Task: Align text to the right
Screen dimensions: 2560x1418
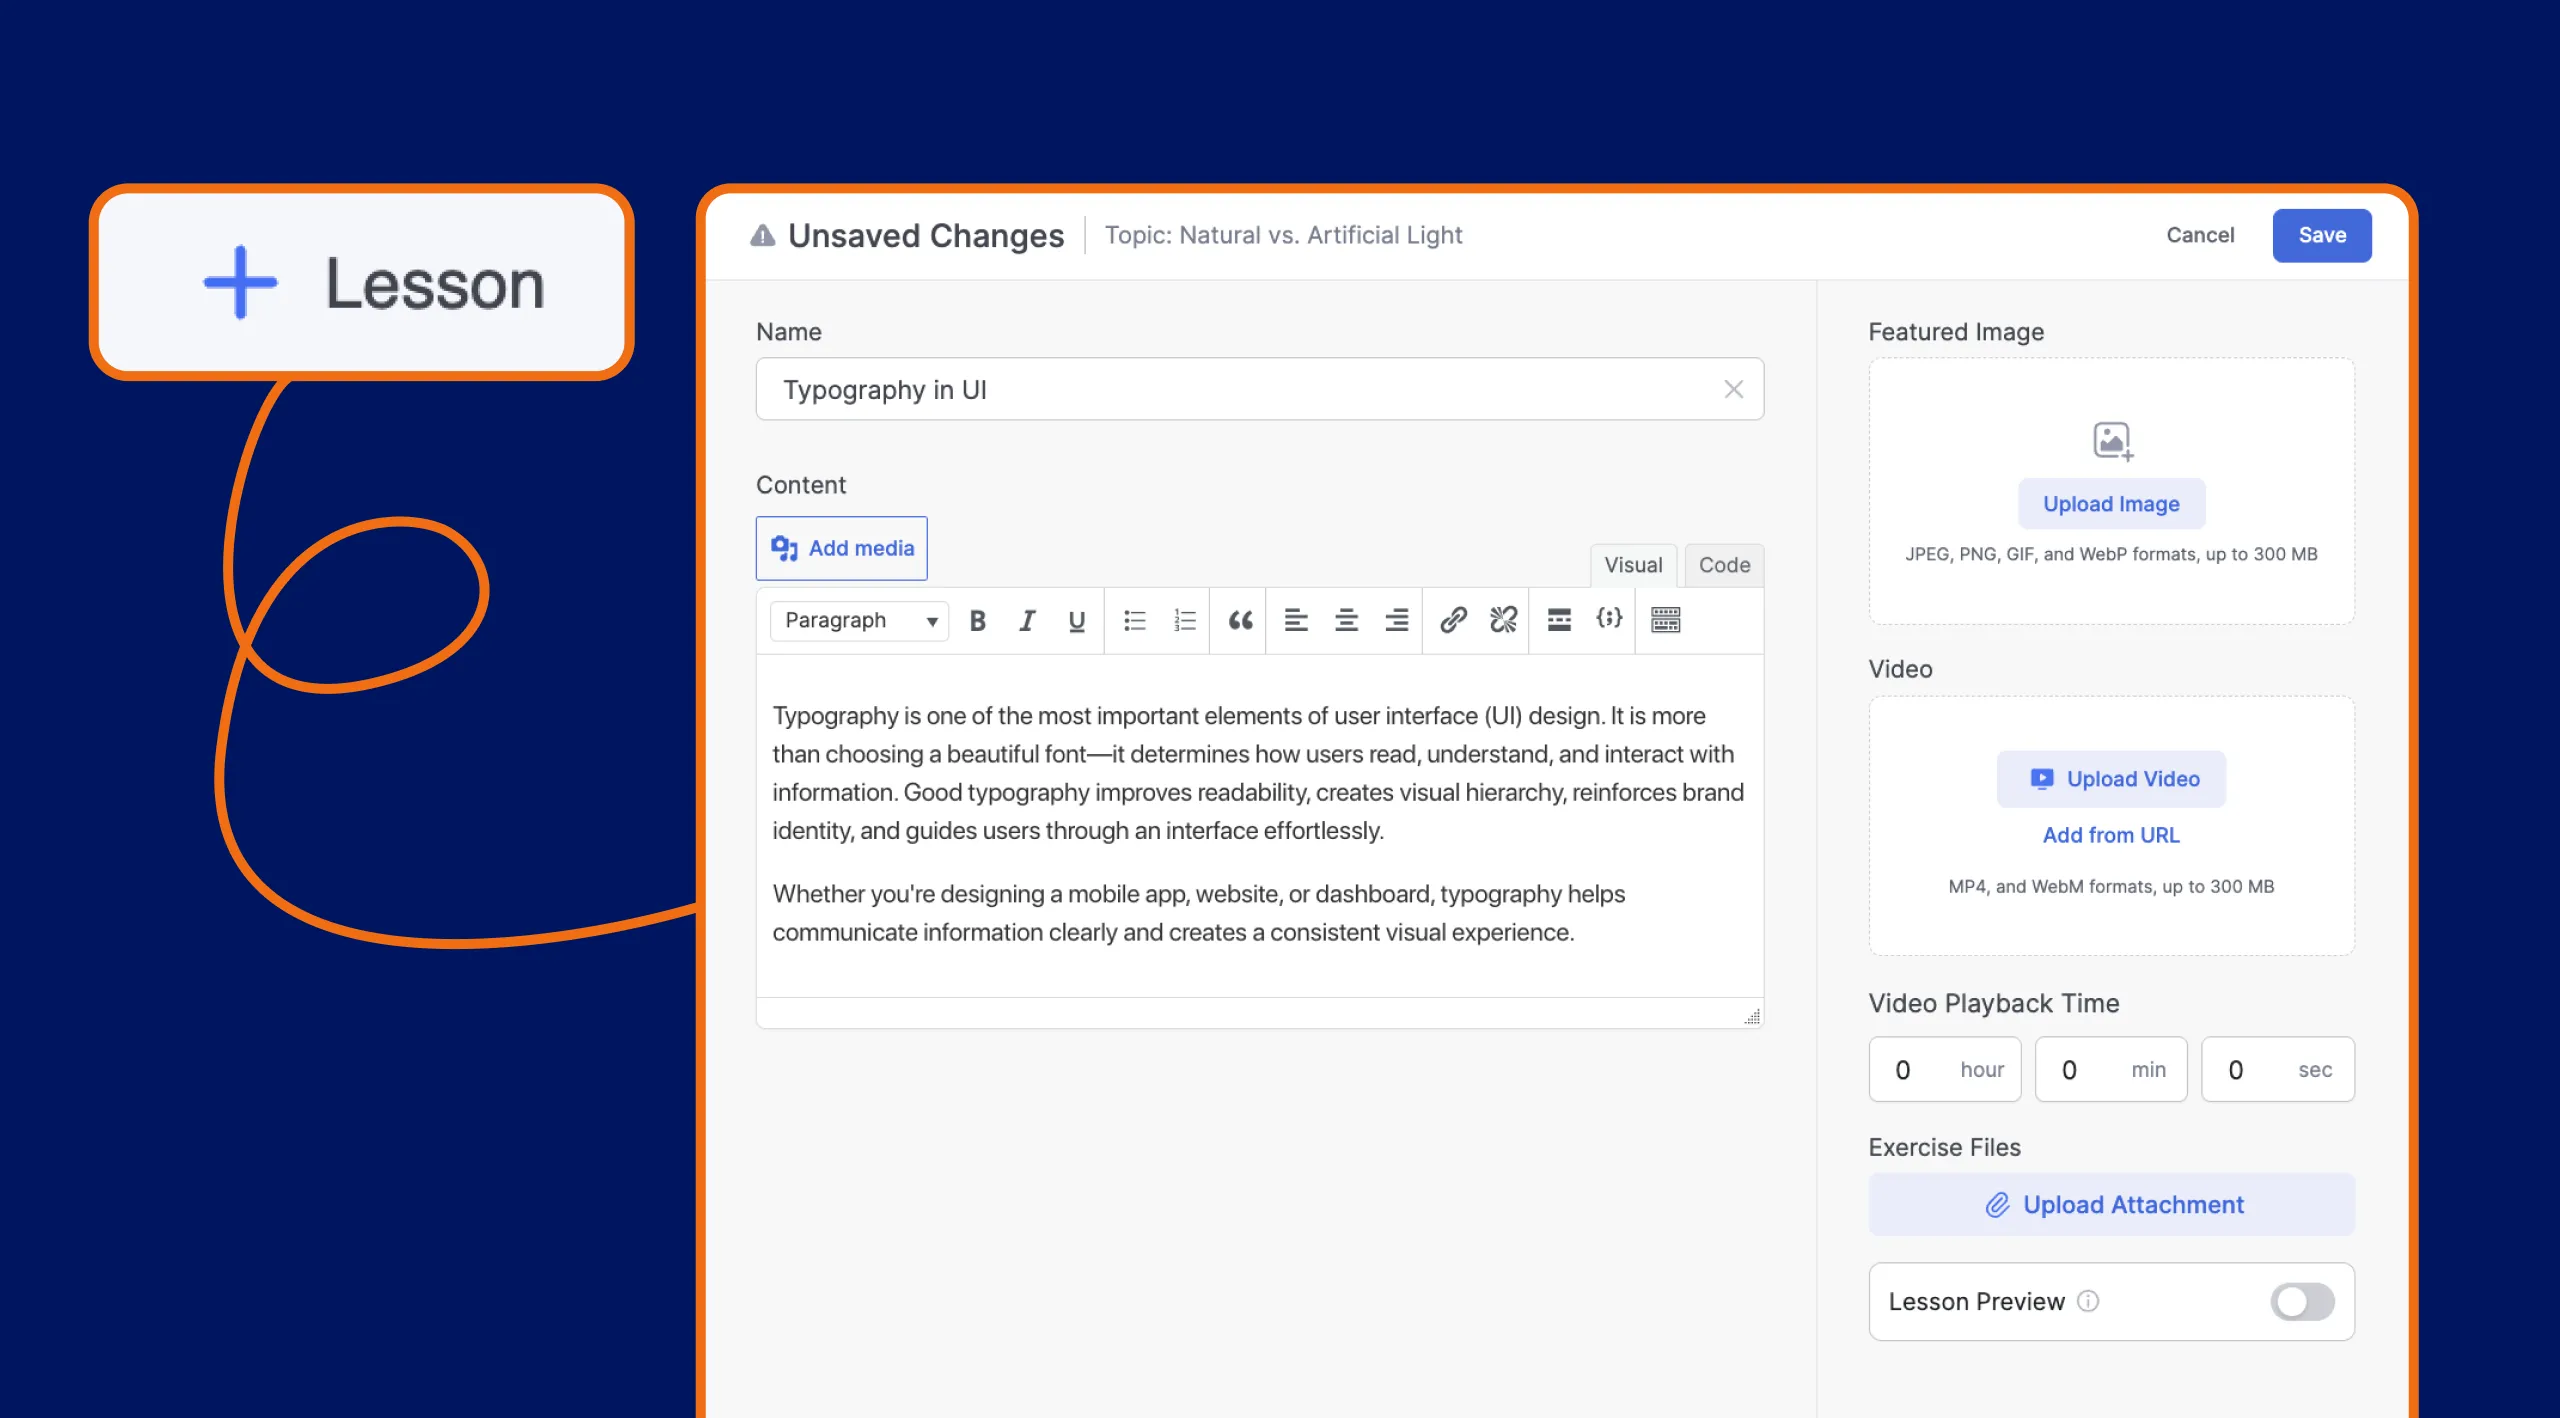Action: 1397,621
